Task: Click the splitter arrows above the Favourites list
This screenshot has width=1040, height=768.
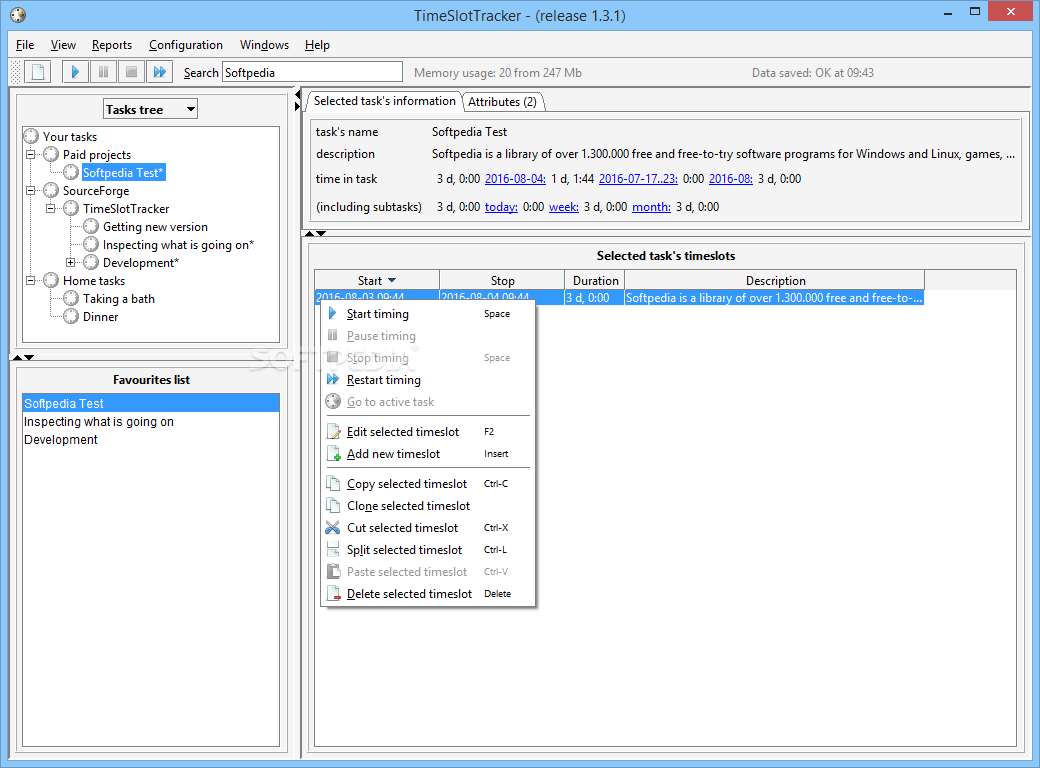Action: (x=23, y=357)
